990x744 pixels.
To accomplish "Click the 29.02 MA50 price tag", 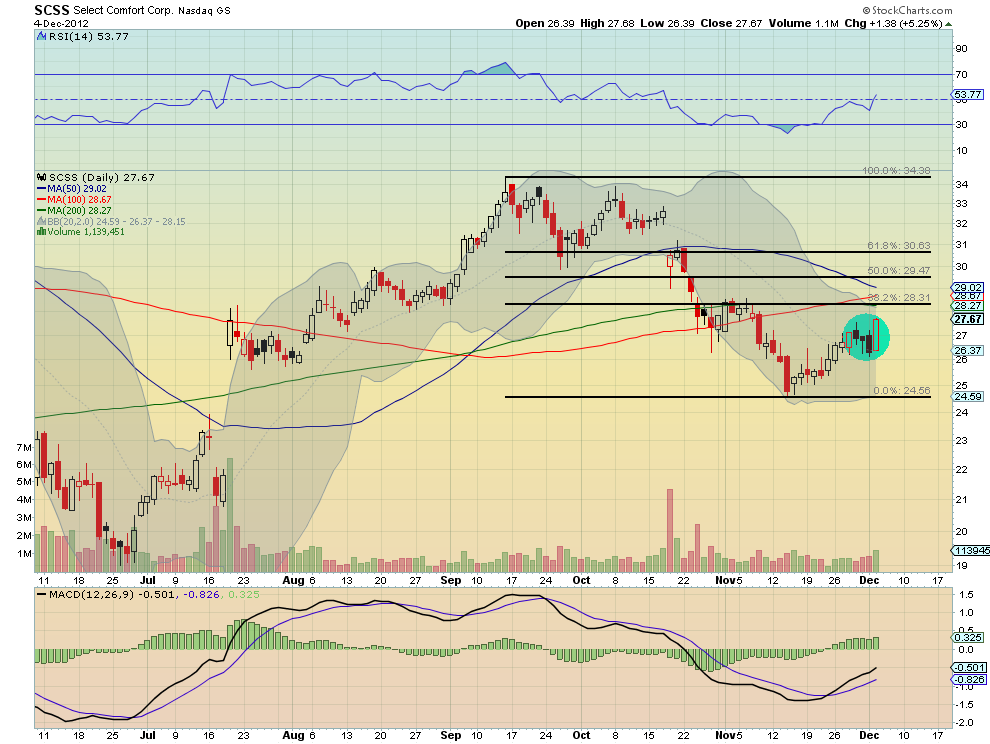I will pos(967,287).
